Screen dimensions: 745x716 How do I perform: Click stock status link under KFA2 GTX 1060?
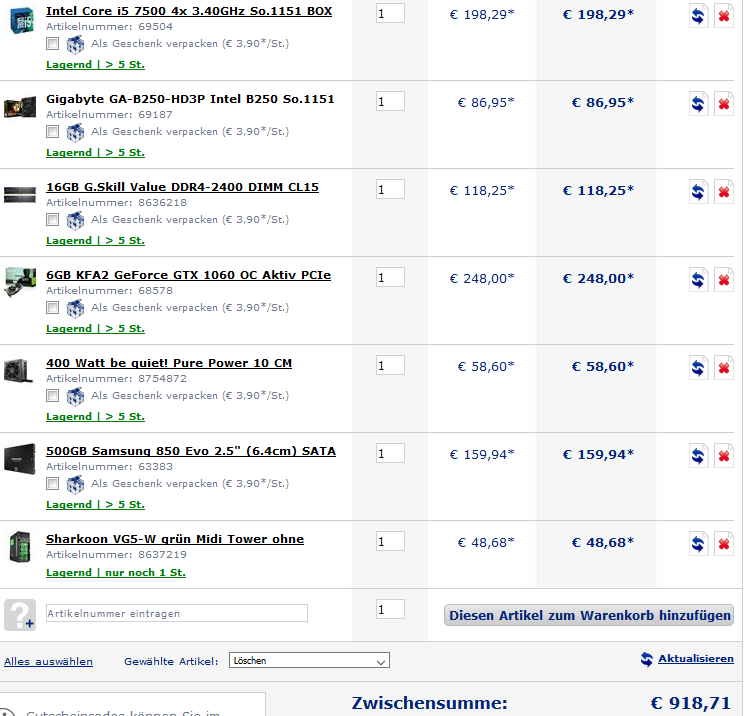[95, 328]
